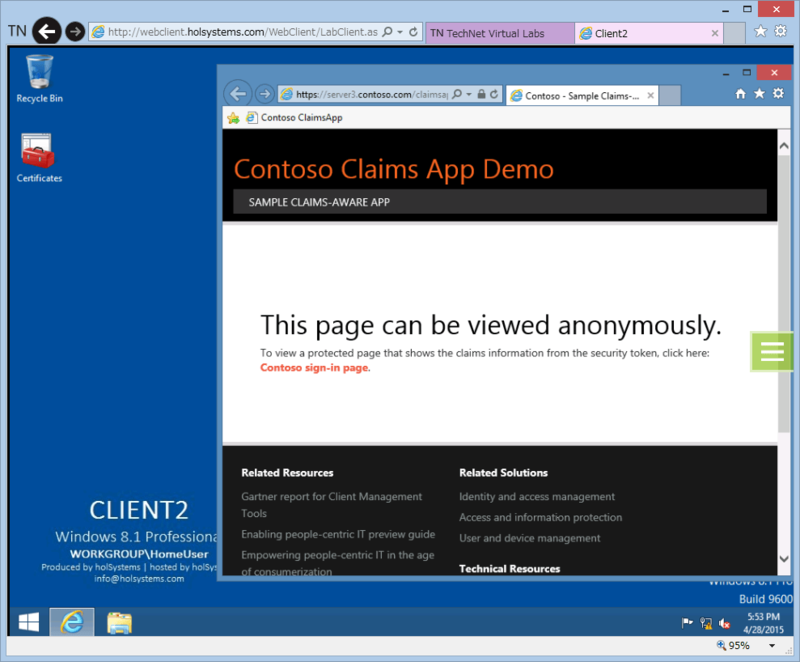Screen dimensions: 800x662
Task: Click the muted speaker tray icon
Action: 724,623
